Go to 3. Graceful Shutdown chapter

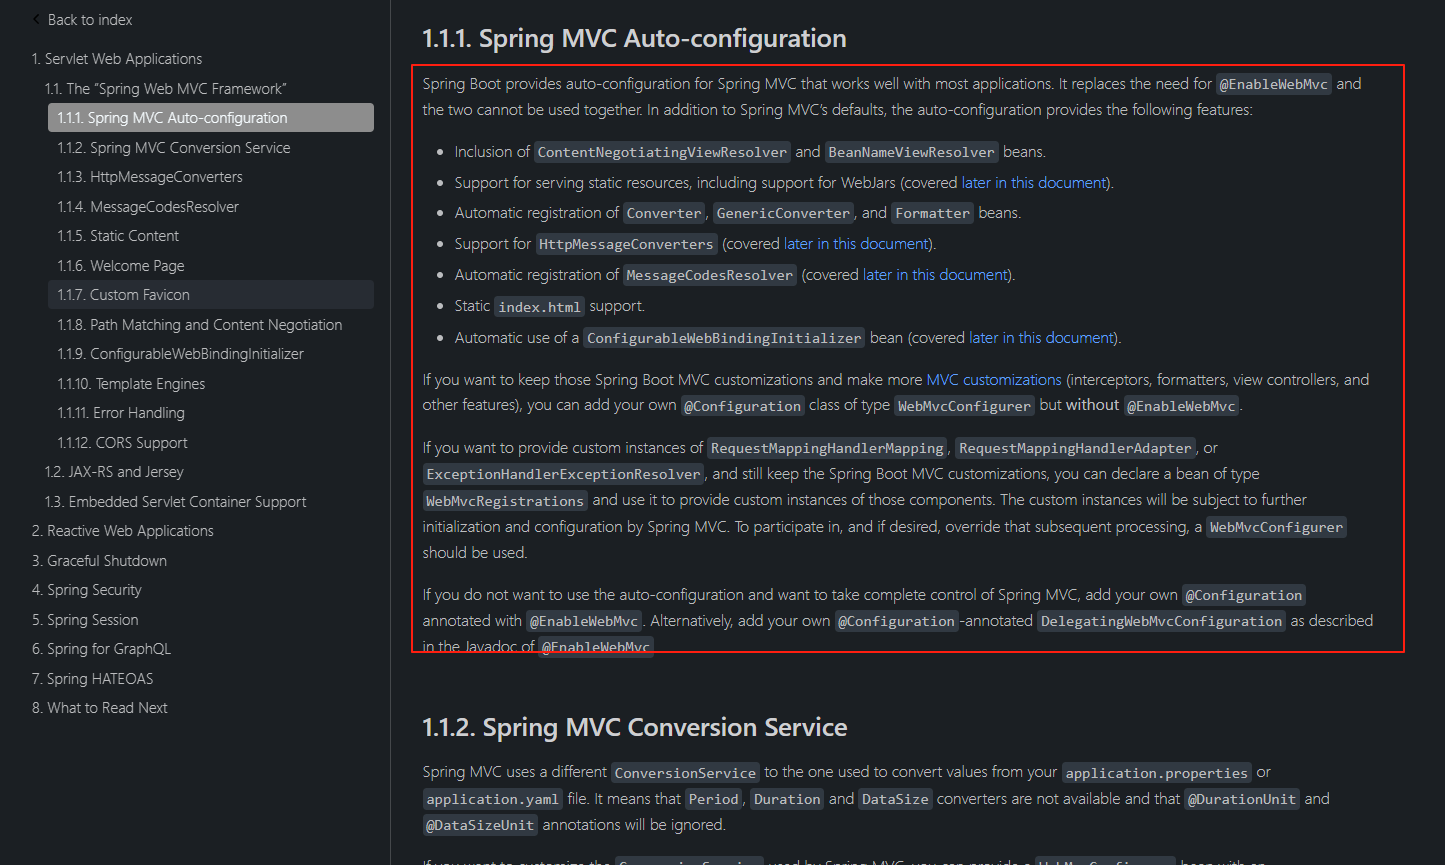[99, 561]
